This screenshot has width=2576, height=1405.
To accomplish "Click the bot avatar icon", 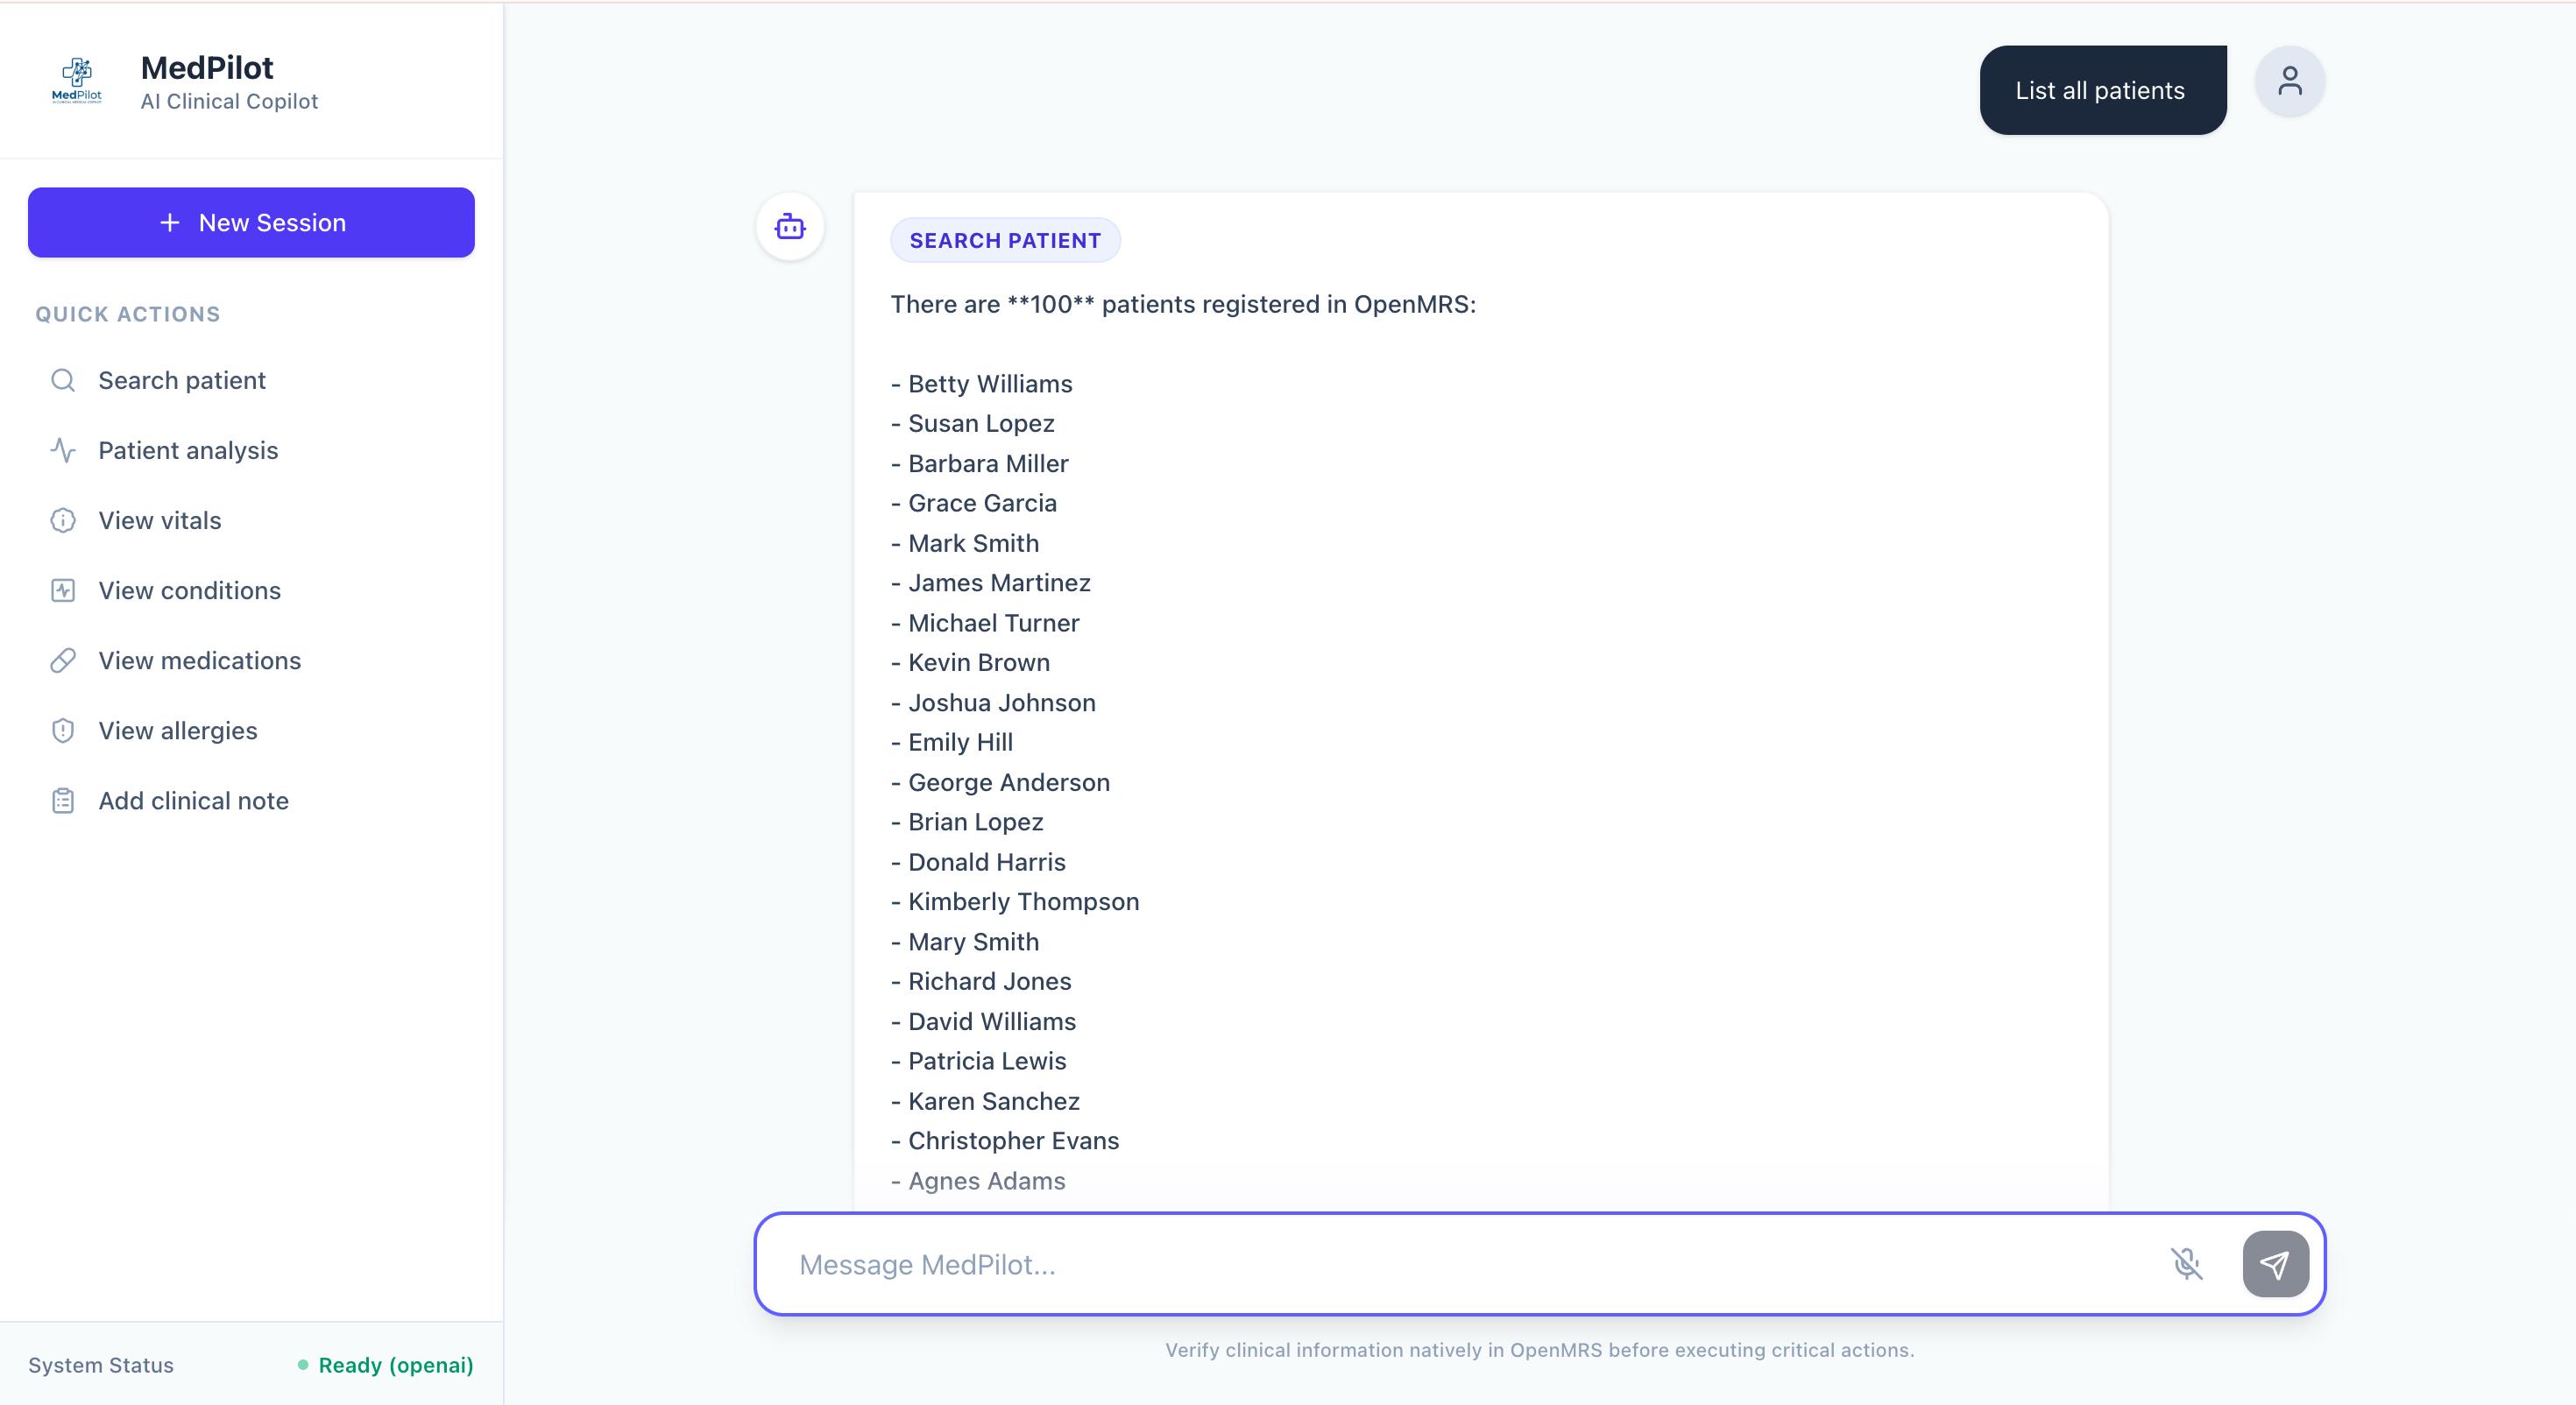I will click(790, 227).
